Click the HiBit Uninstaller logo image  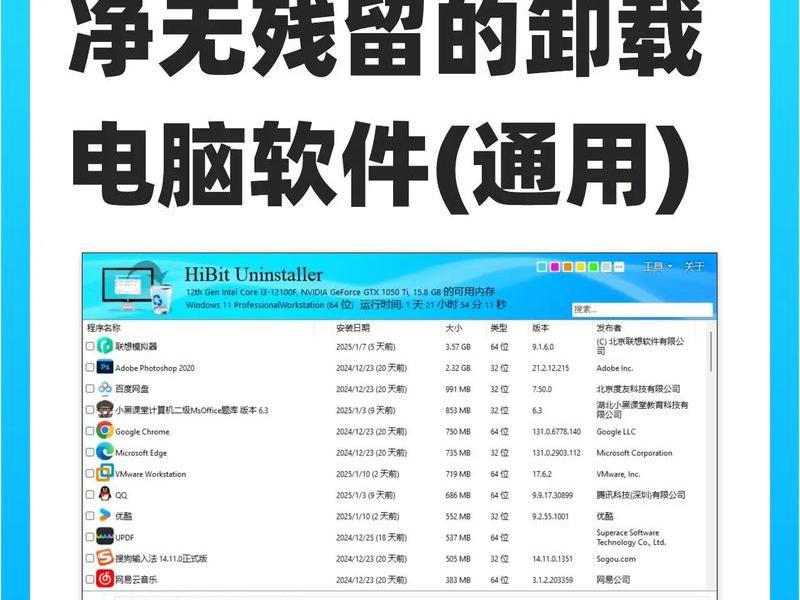pyautogui.click(x=138, y=288)
